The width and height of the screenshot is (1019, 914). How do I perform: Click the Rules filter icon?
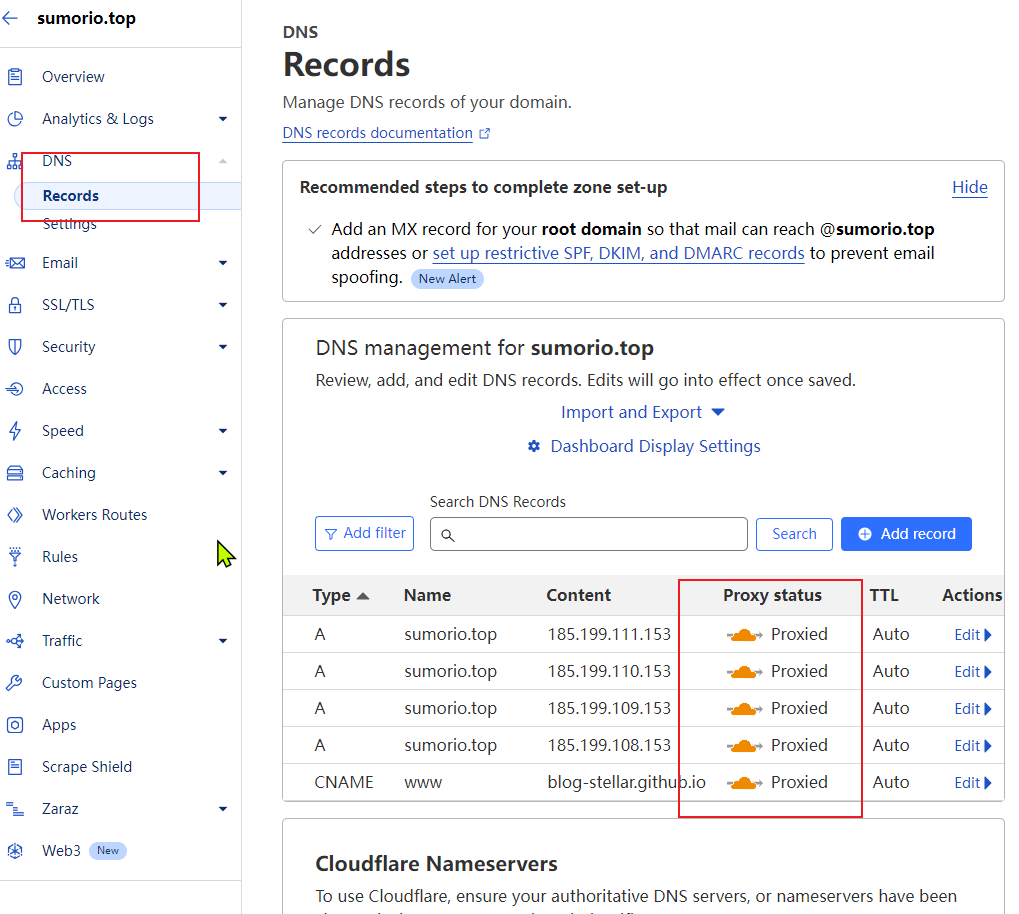pyautogui.click(x=15, y=557)
